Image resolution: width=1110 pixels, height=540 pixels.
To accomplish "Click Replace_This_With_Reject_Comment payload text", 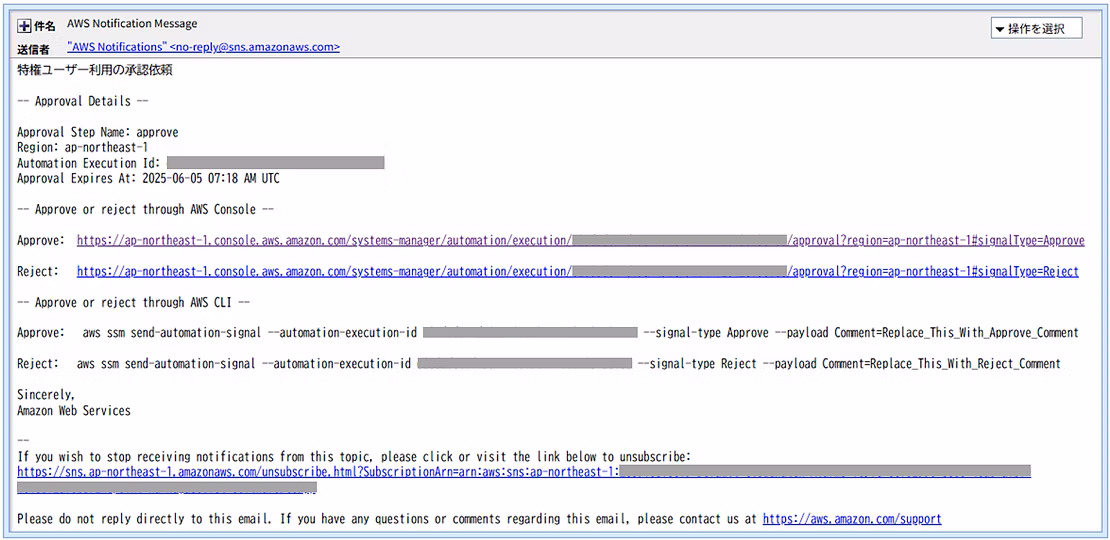I will click(967, 364).
